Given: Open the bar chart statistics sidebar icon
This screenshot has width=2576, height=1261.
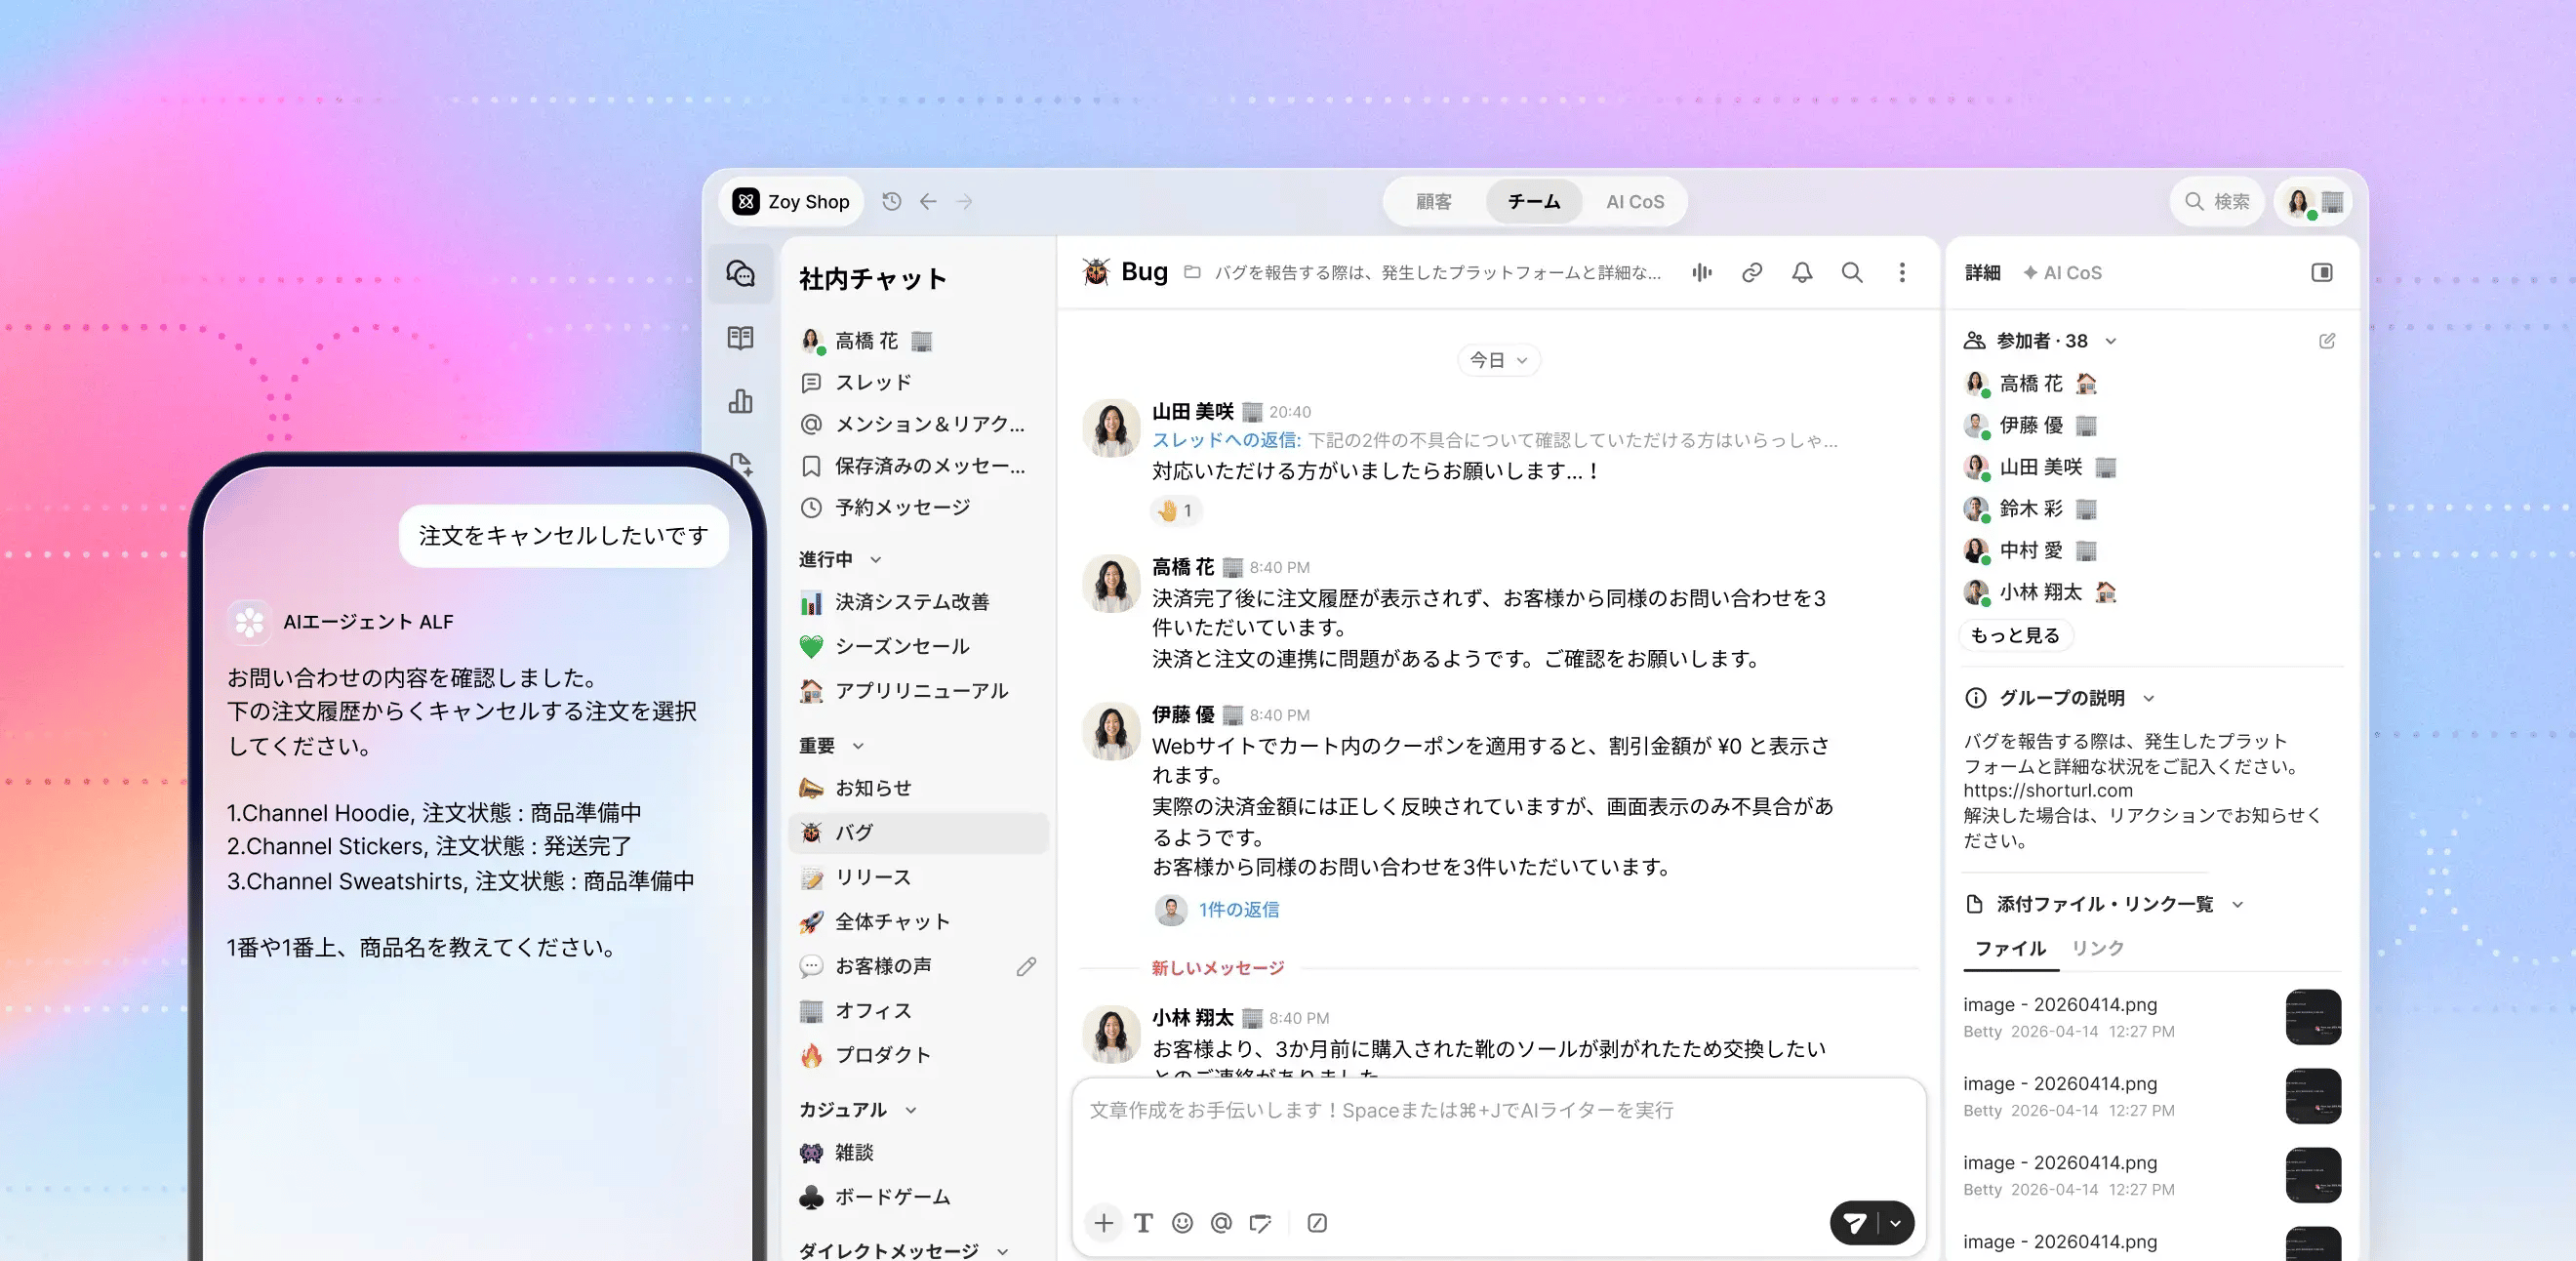Looking at the screenshot, I should pos(741,401).
